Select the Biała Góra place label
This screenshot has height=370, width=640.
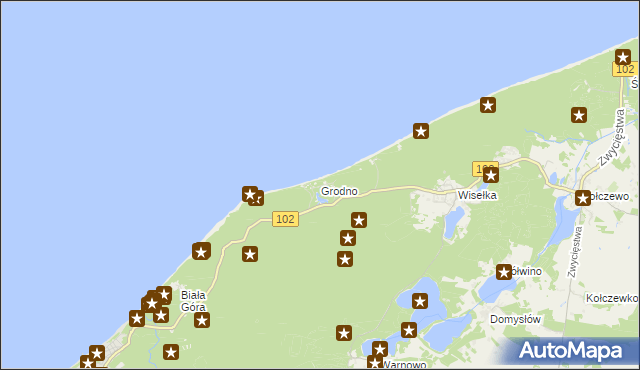[x=193, y=301]
